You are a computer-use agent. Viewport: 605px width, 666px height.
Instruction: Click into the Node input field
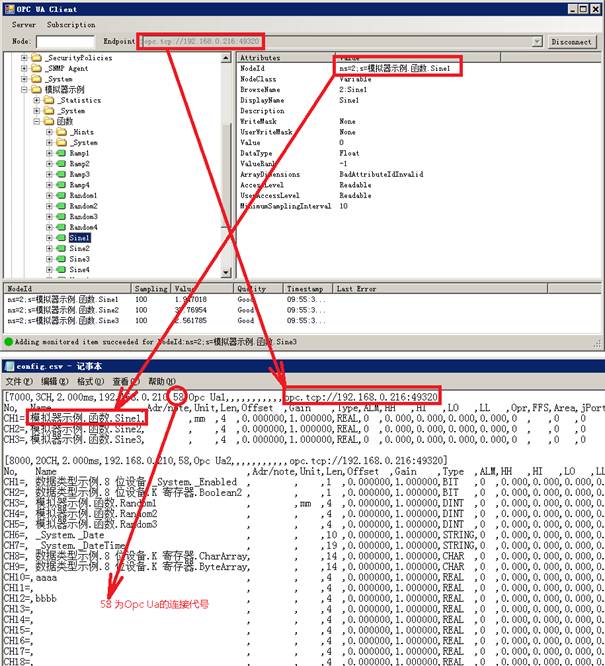(65, 42)
